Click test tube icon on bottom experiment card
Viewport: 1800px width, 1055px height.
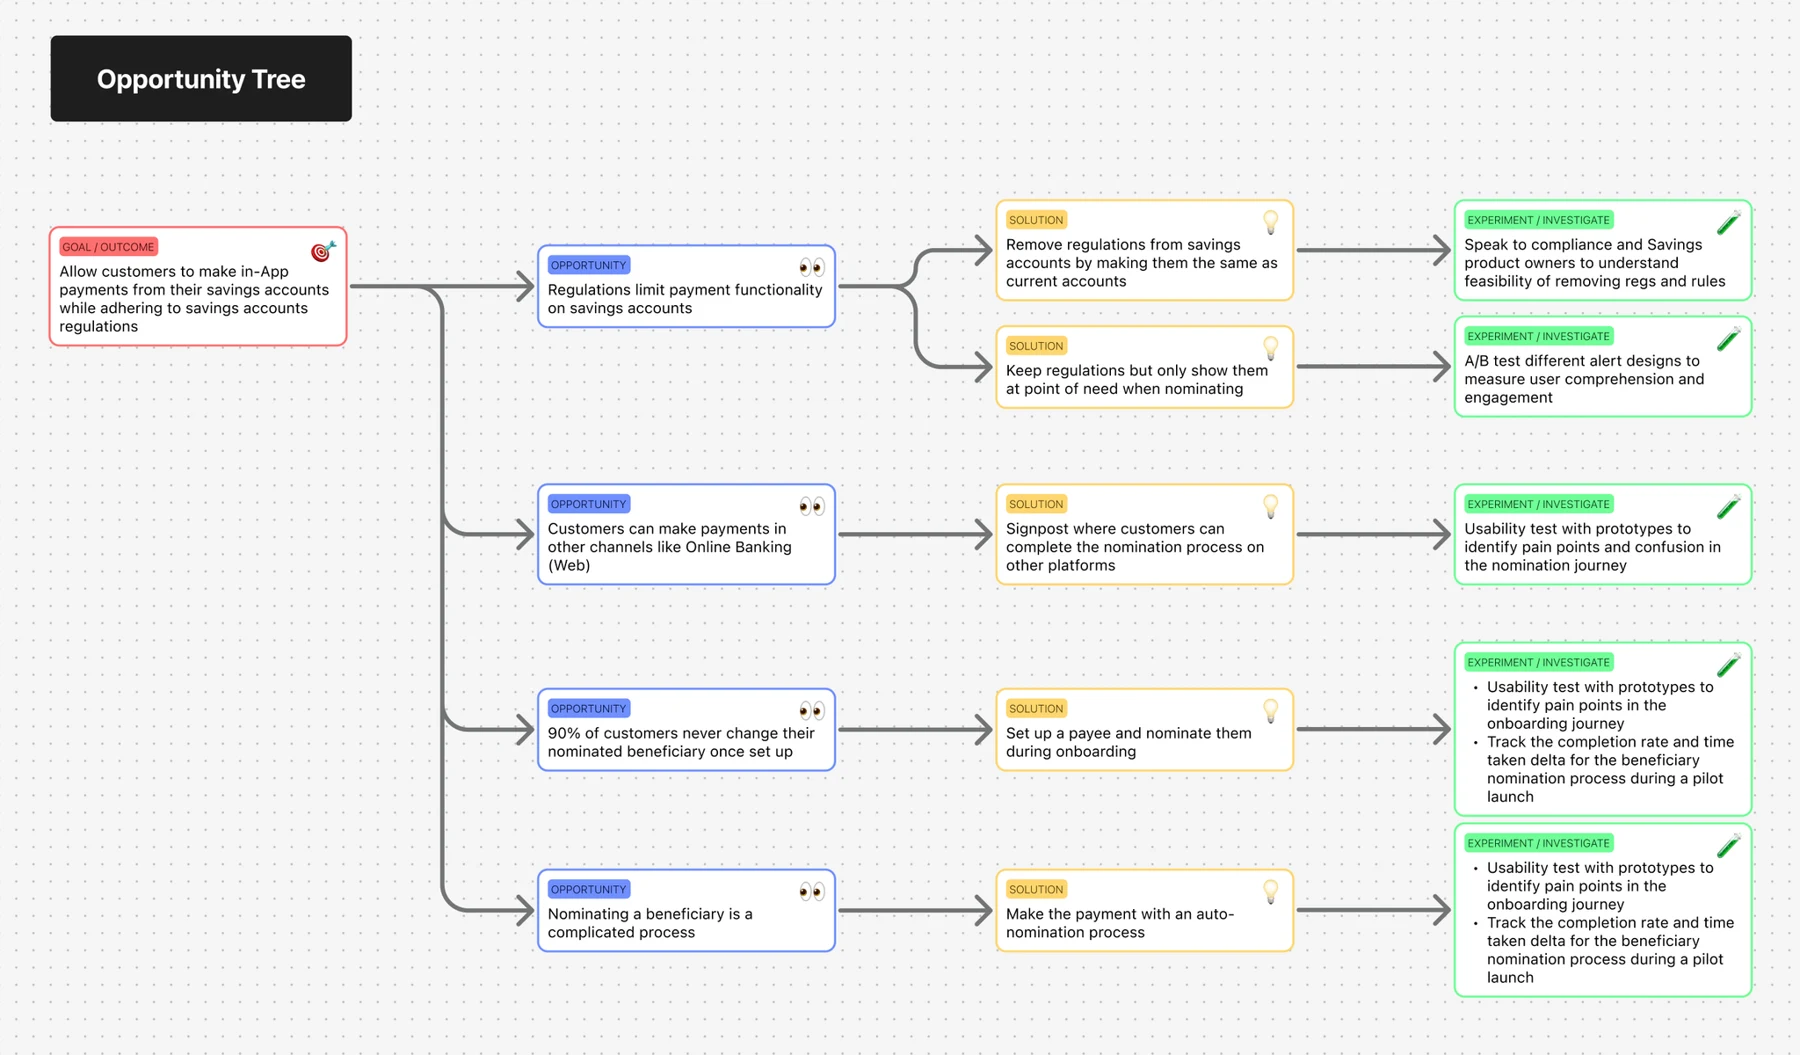(1729, 845)
